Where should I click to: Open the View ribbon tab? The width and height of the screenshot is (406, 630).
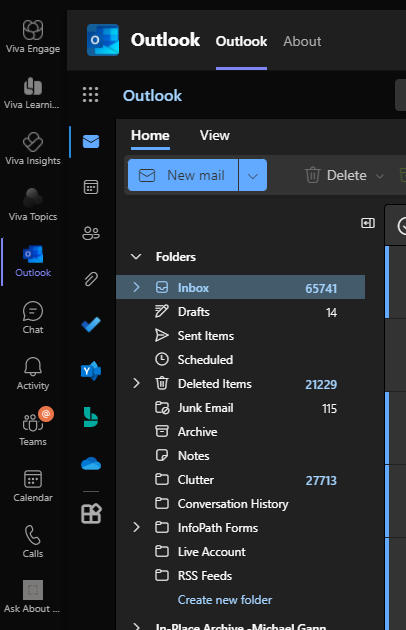215,135
